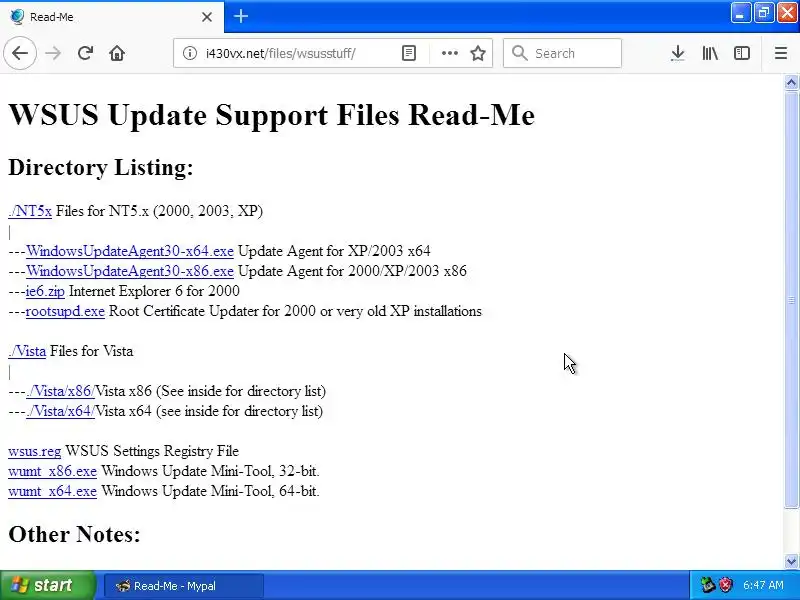Open page actions three-dot menu
800x600 pixels.
(x=449, y=53)
